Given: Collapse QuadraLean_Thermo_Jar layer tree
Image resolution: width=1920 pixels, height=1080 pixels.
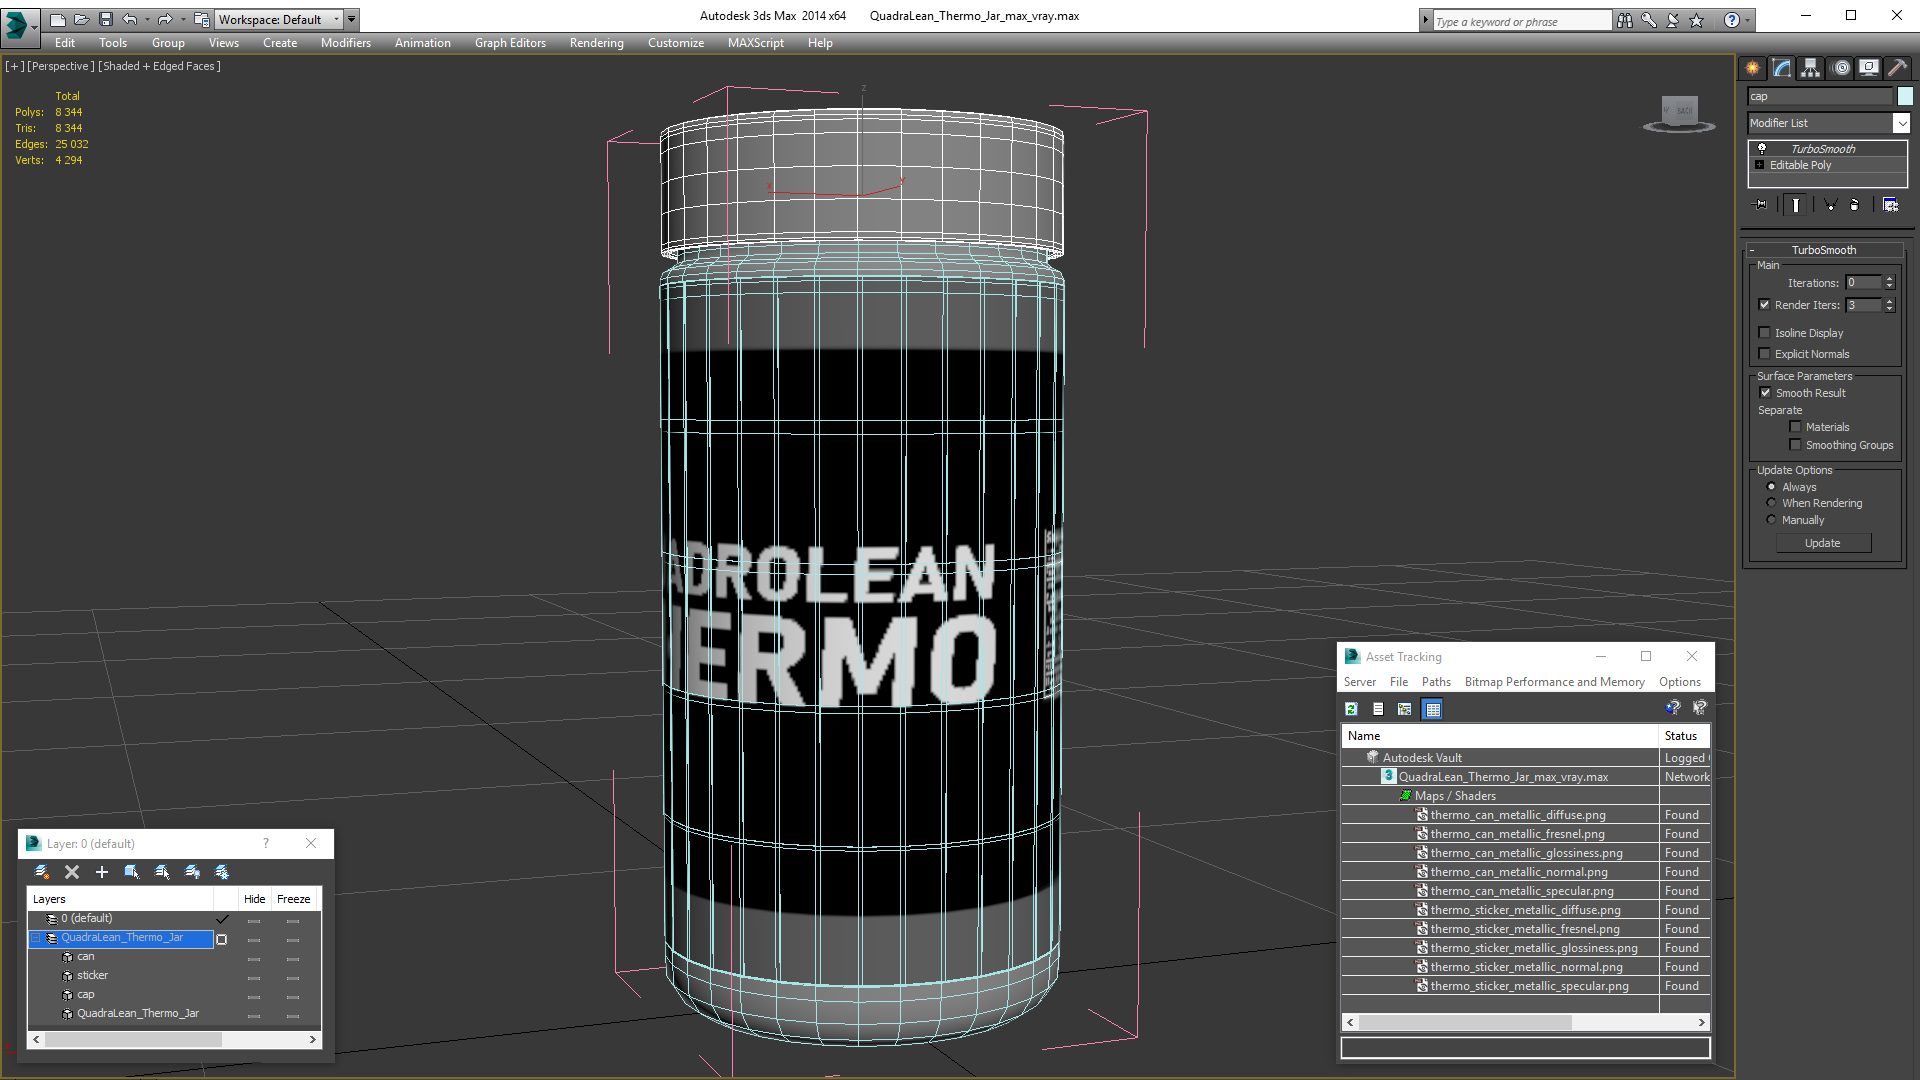Looking at the screenshot, I should point(36,938).
